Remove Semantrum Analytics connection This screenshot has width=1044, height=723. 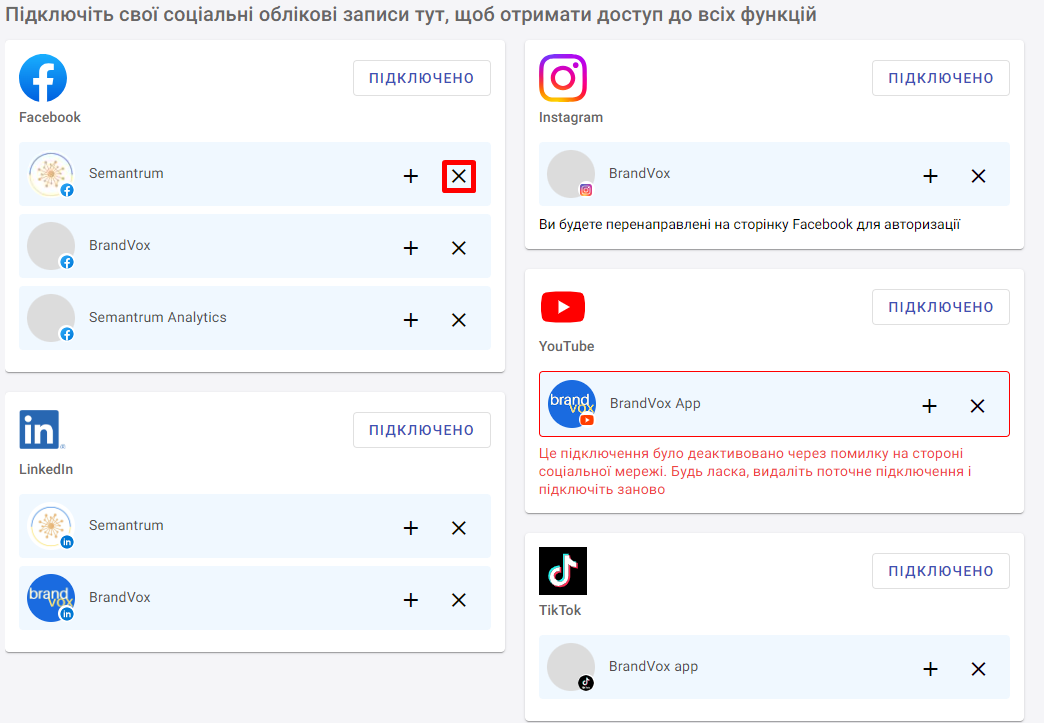pyautogui.click(x=459, y=320)
